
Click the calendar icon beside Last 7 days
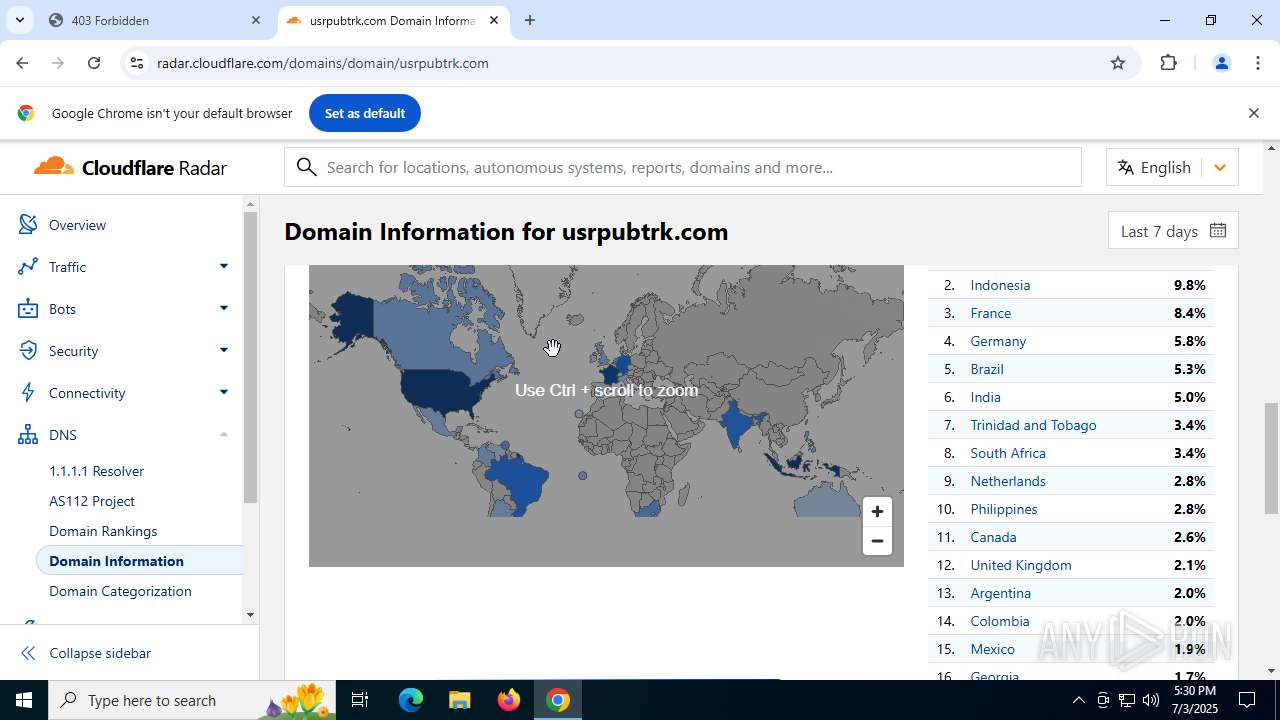pyautogui.click(x=1217, y=230)
